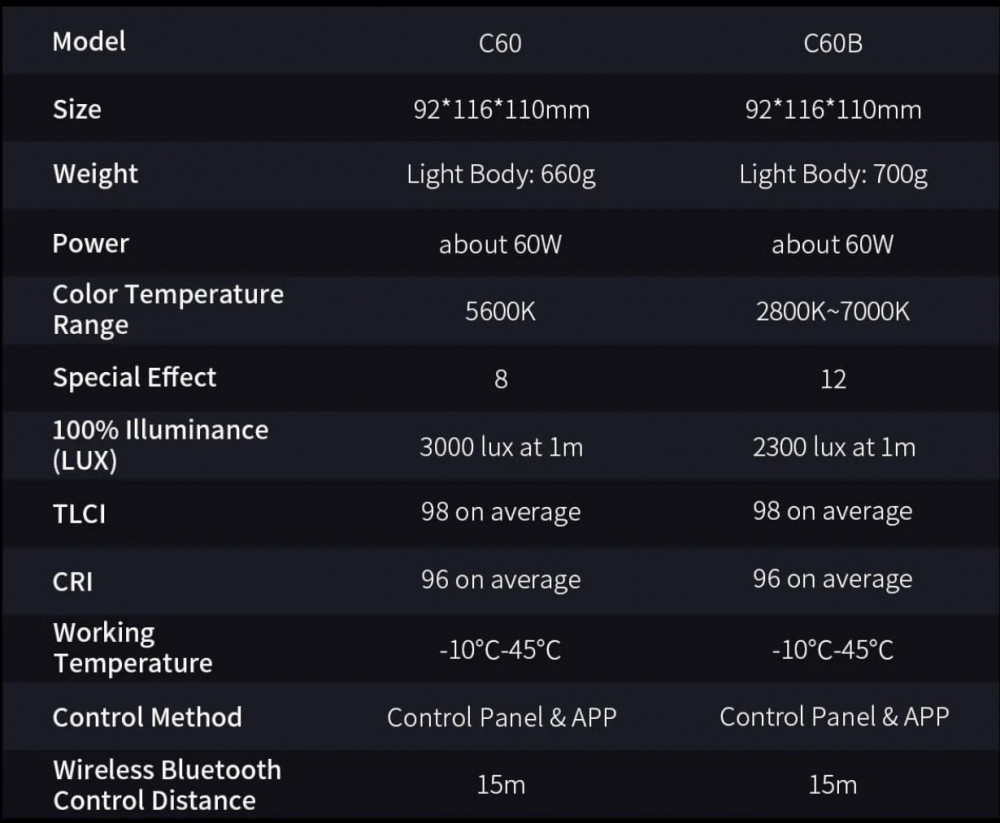The width and height of the screenshot is (1000, 823).
Task: Click the C60 -10°C-45°C temperature cell
Action: (x=500, y=651)
